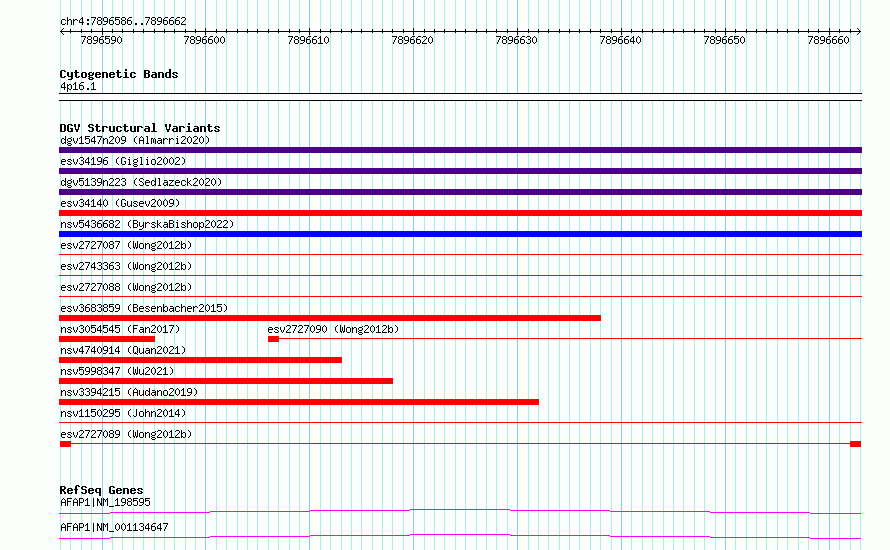890x550 pixels.
Task: Click the 7896640 ruler coordinate
Action: [620, 40]
